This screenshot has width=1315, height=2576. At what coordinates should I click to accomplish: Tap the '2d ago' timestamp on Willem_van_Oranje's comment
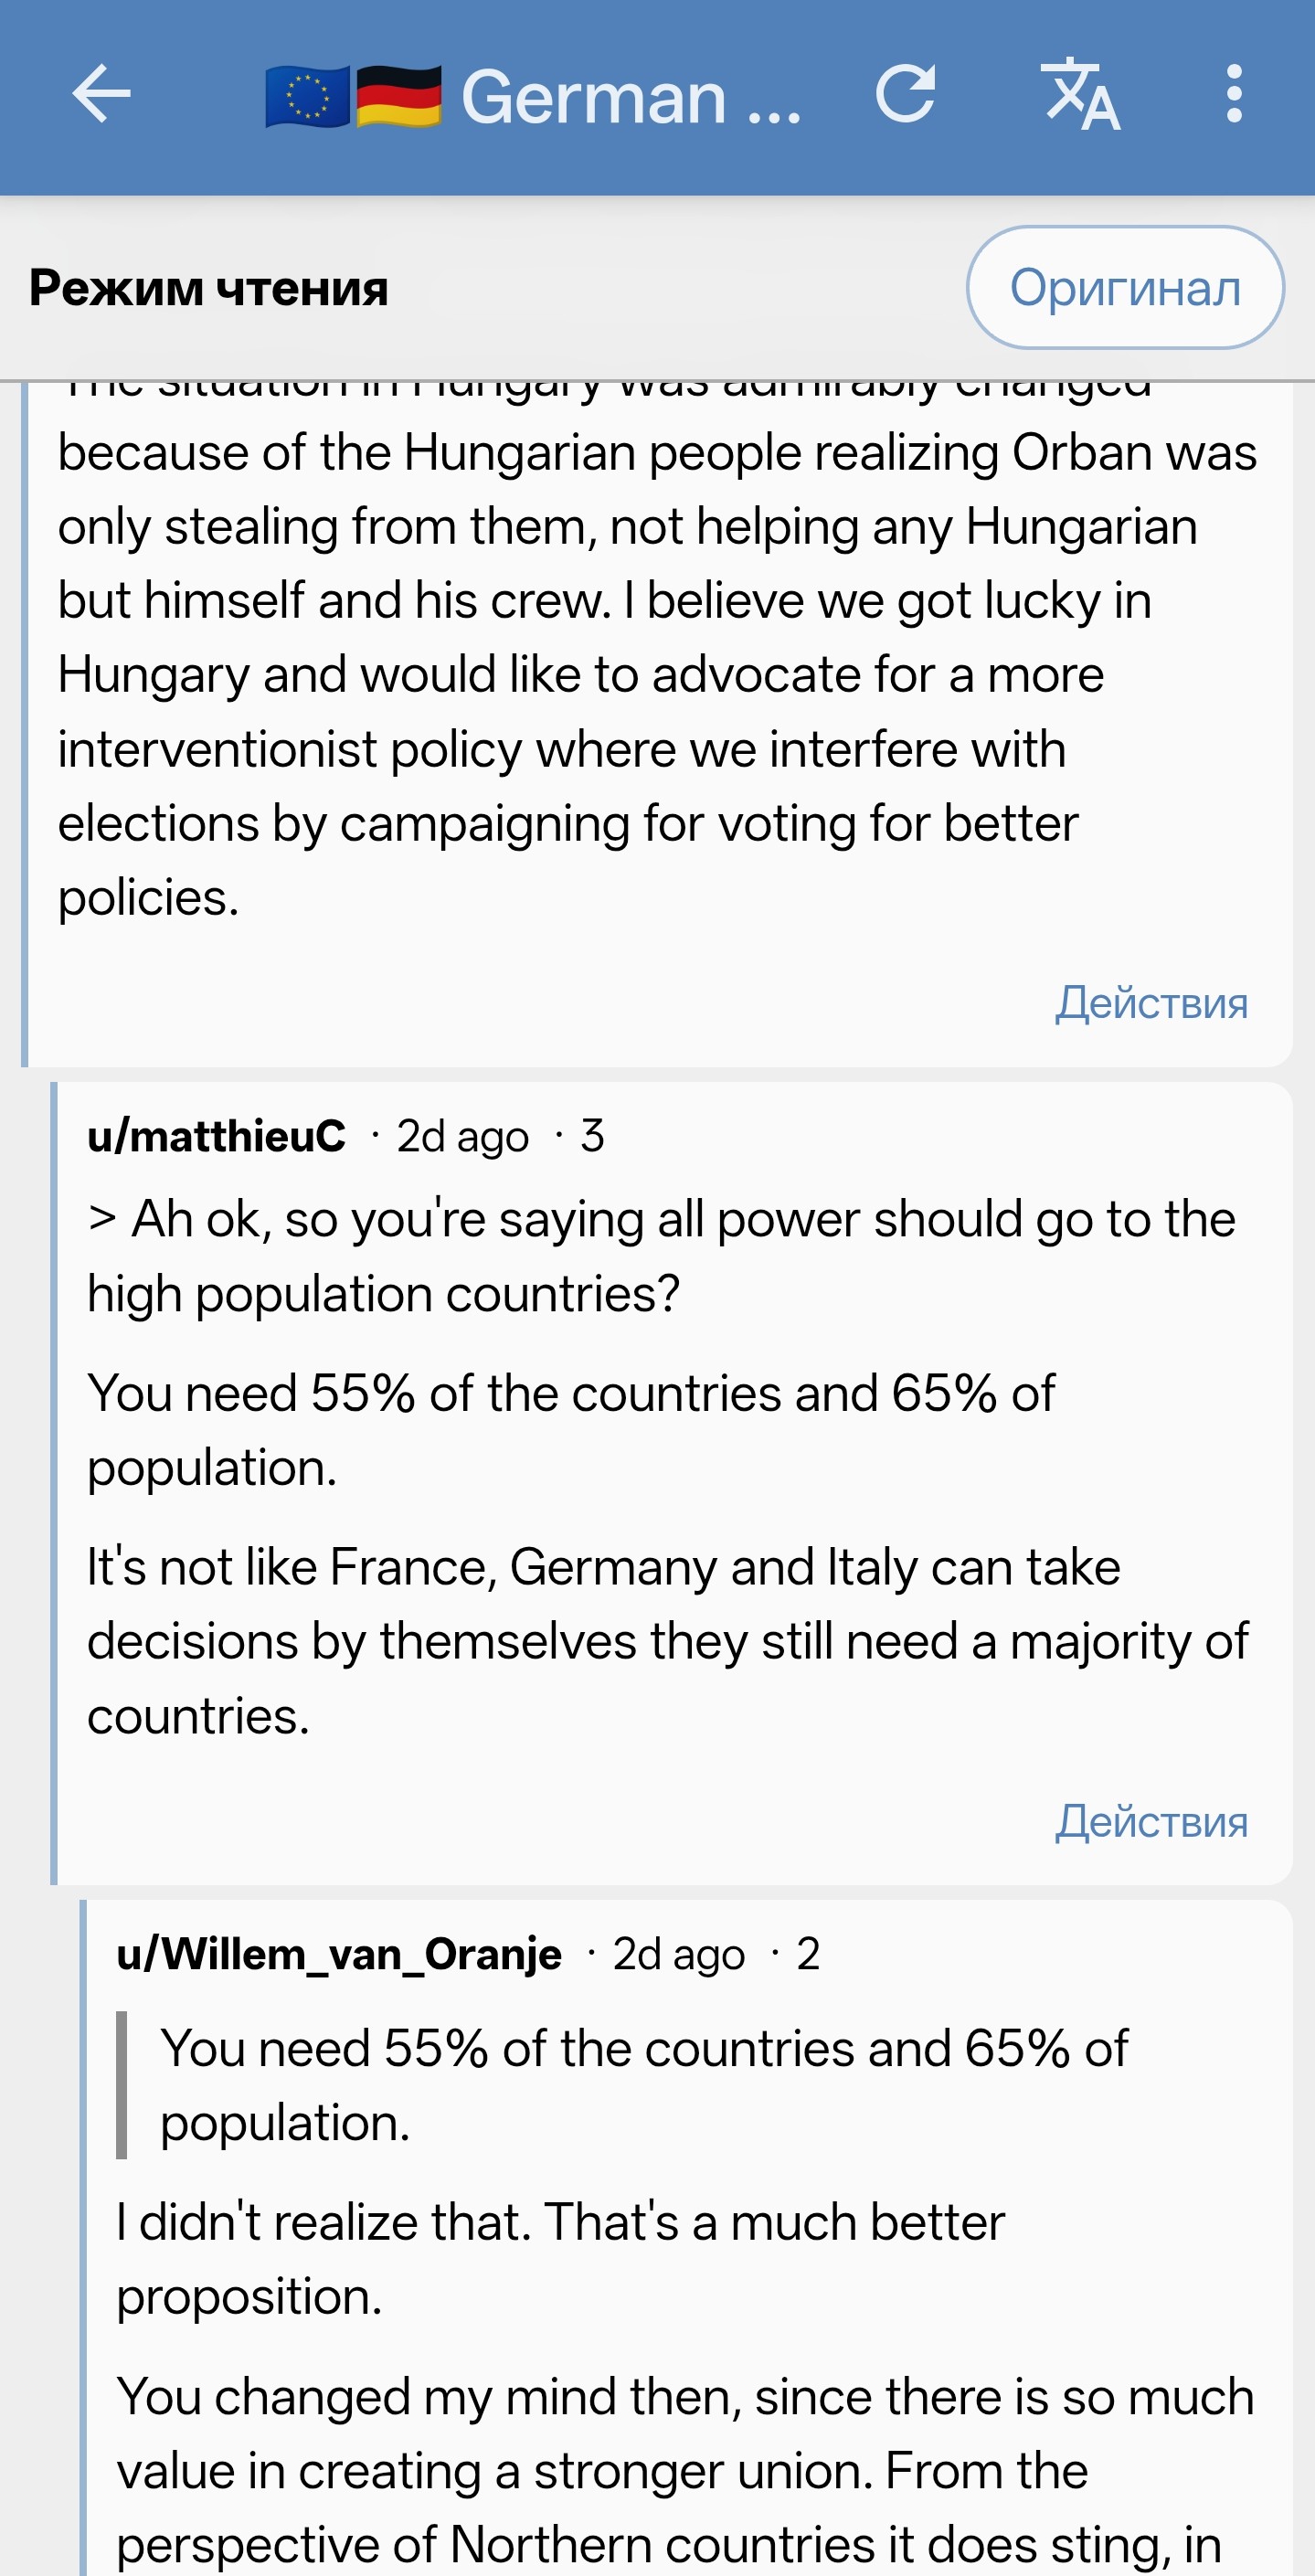tap(679, 1955)
